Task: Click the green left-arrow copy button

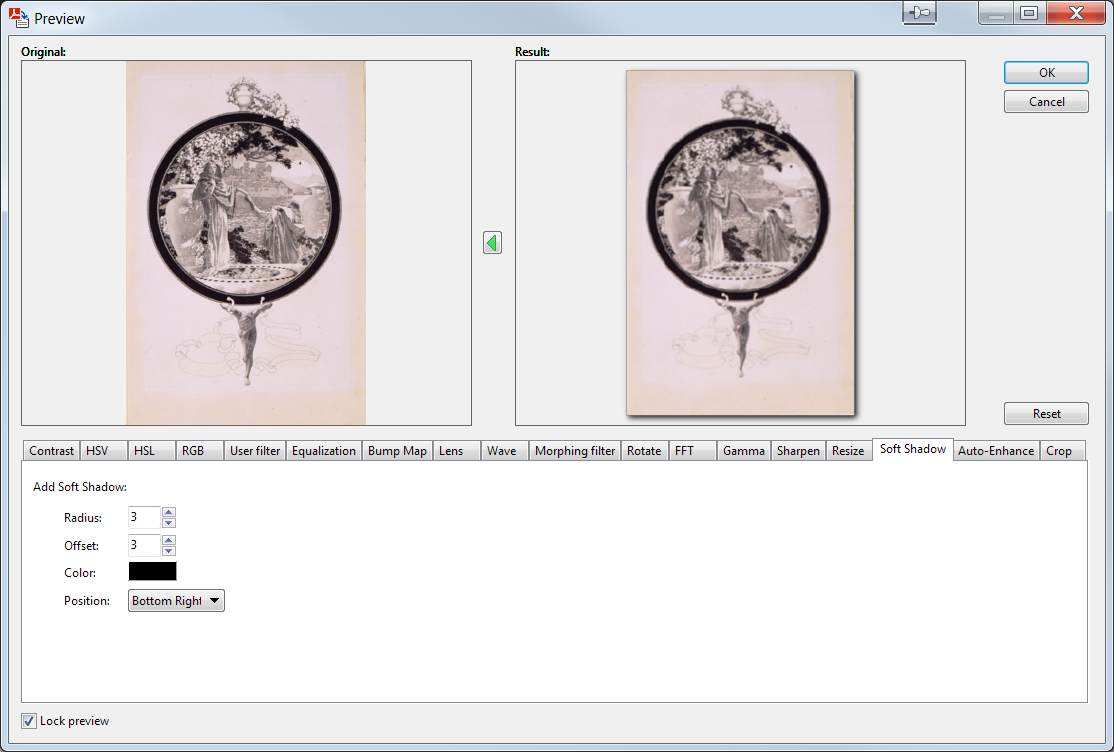Action: click(x=492, y=243)
